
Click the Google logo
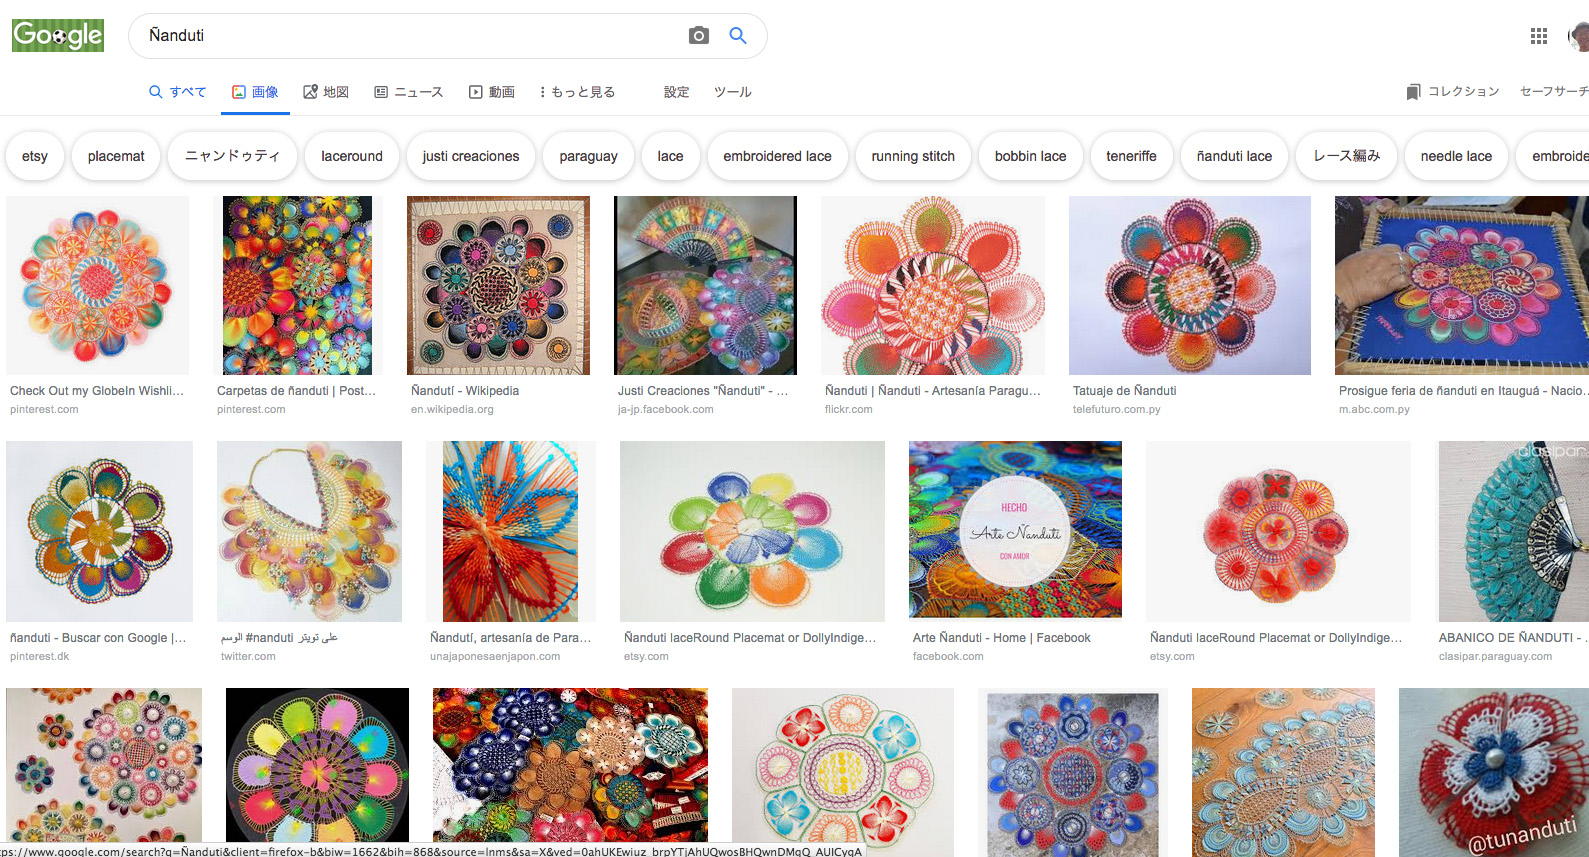(58, 36)
